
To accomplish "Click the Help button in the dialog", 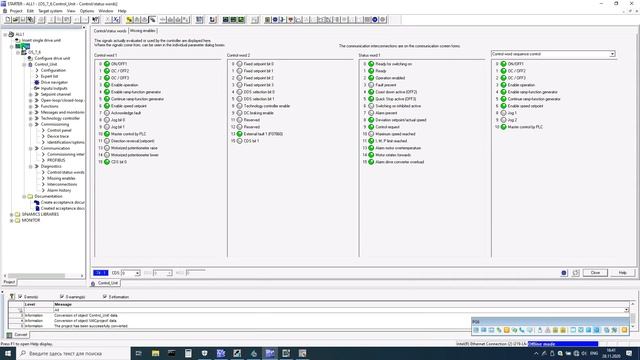I will (622, 273).
